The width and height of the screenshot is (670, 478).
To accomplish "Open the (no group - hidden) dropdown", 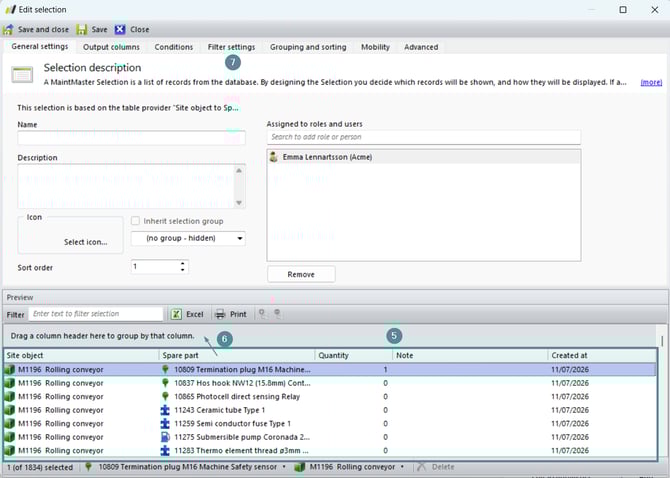I will point(188,238).
